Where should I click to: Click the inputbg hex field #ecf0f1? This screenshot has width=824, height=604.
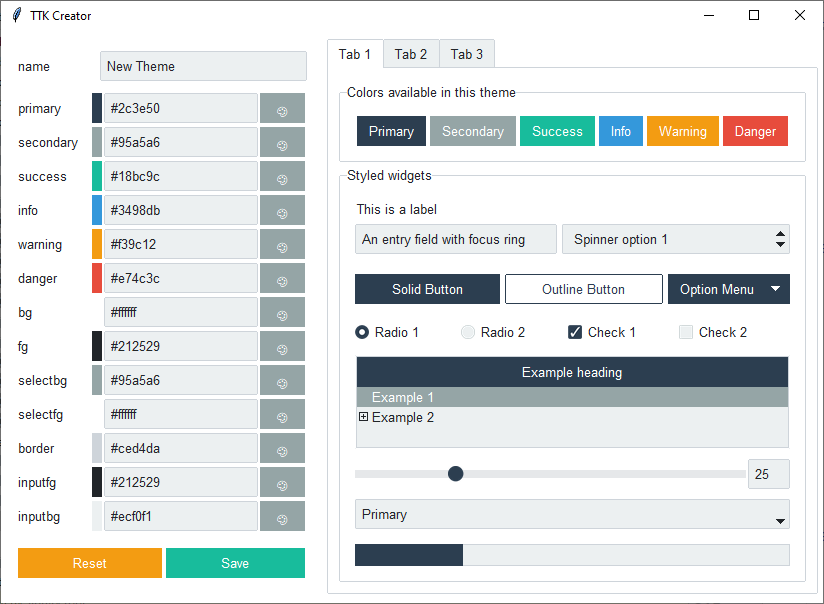(x=181, y=516)
